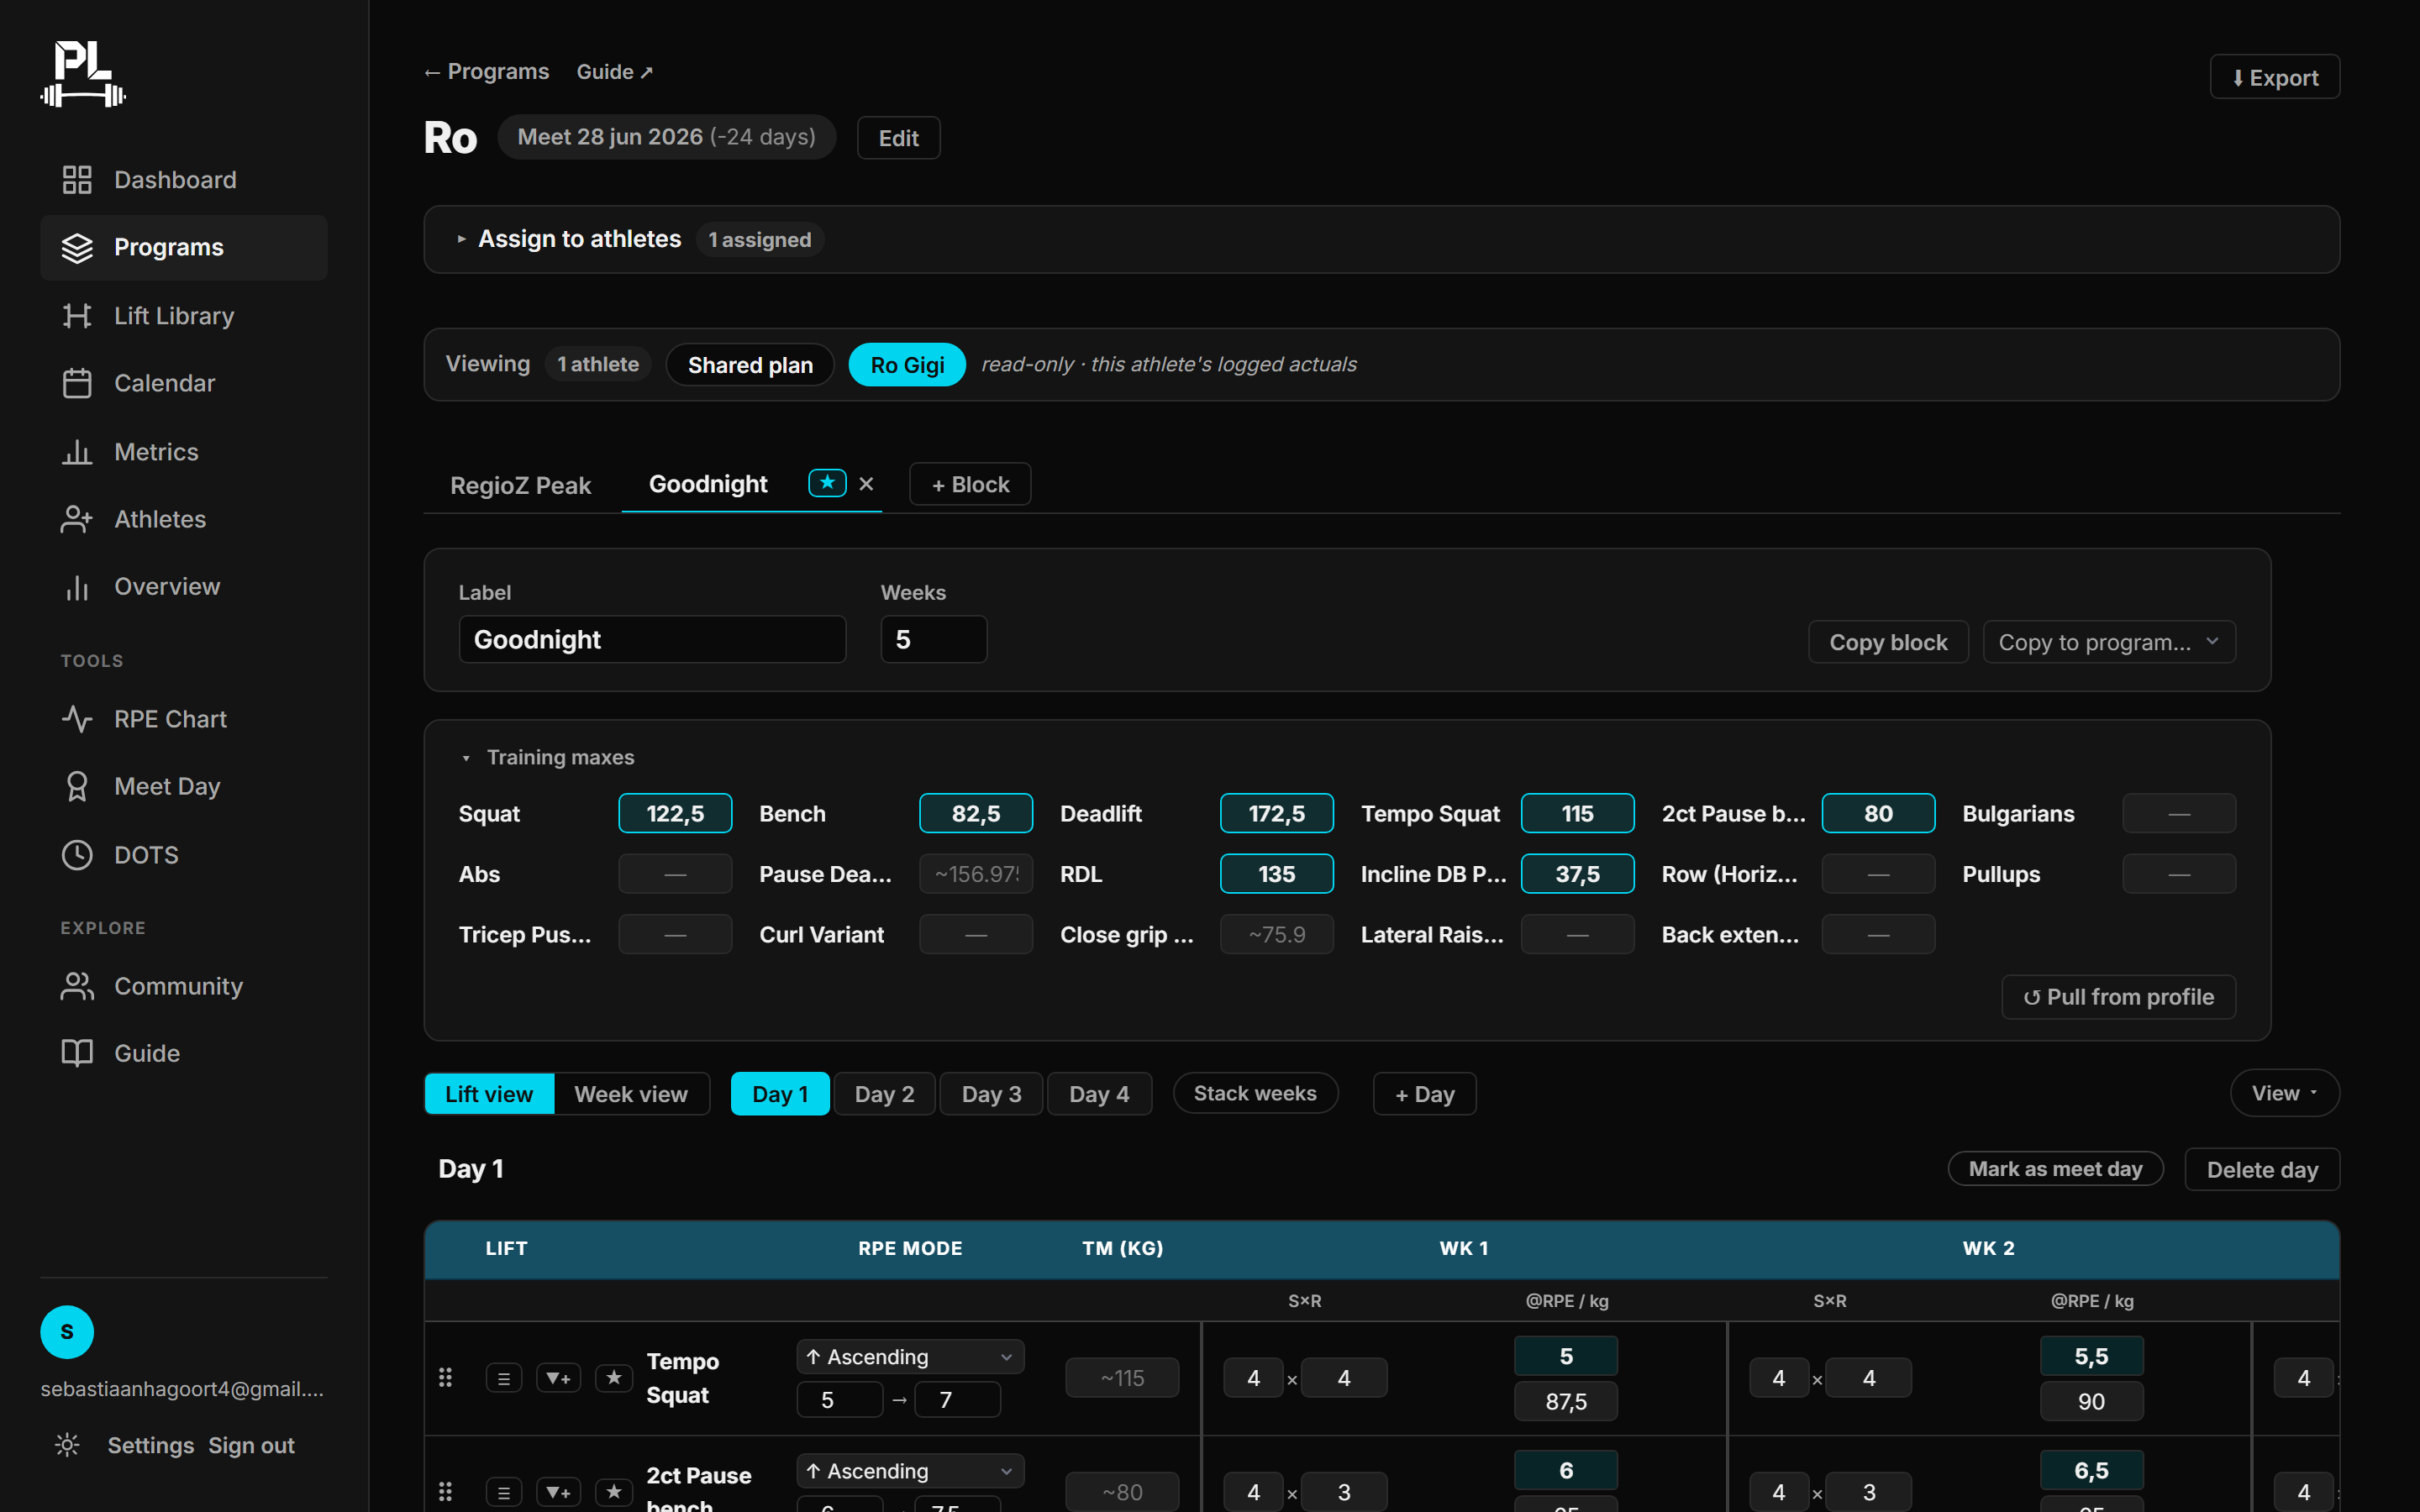This screenshot has height=1512, width=2420.
Task: Open the Community page
Action: (183, 986)
